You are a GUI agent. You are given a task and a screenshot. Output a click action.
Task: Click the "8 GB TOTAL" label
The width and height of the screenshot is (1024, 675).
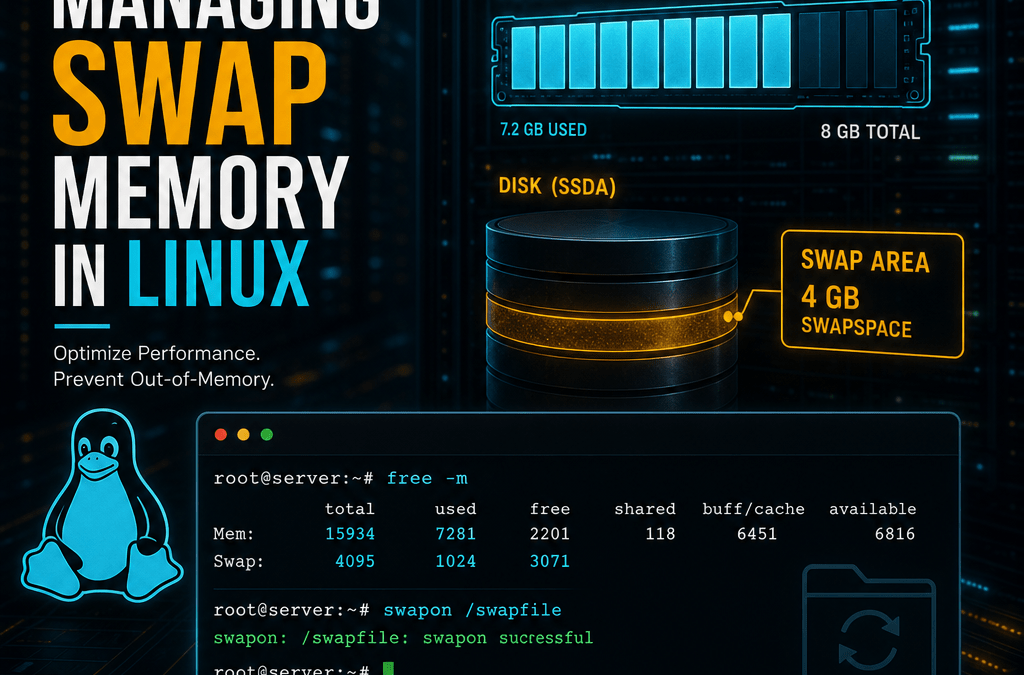point(870,132)
